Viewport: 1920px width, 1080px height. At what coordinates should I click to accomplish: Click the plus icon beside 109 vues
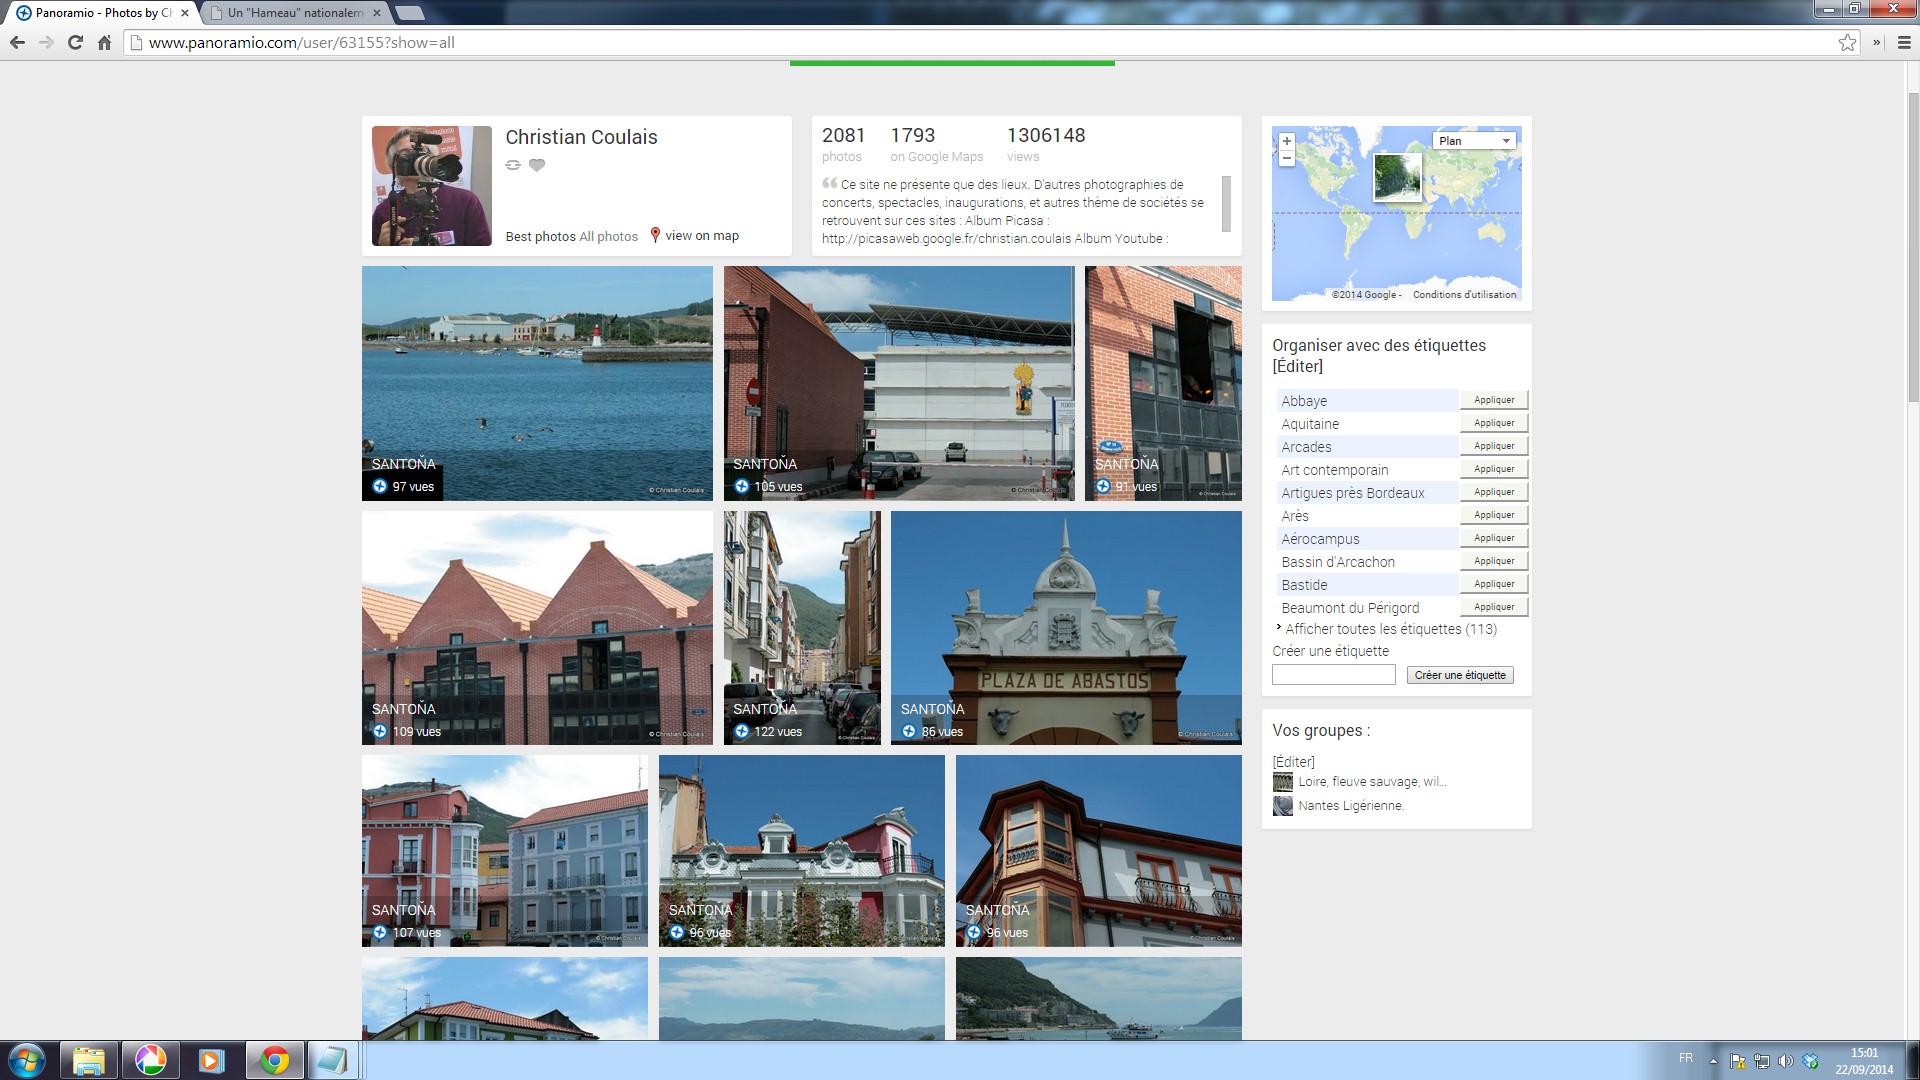click(x=380, y=732)
